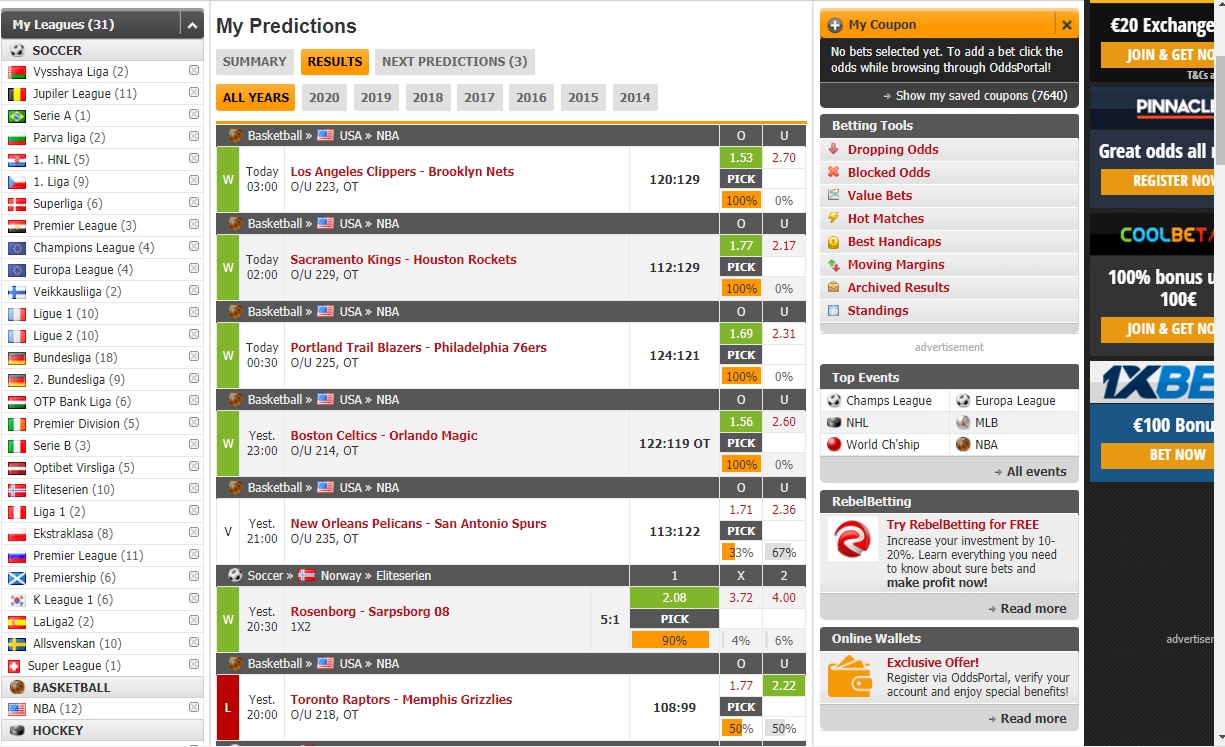Remove Parva liga from My Leagues
Image resolution: width=1225 pixels, height=747 pixels.
[194, 137]
